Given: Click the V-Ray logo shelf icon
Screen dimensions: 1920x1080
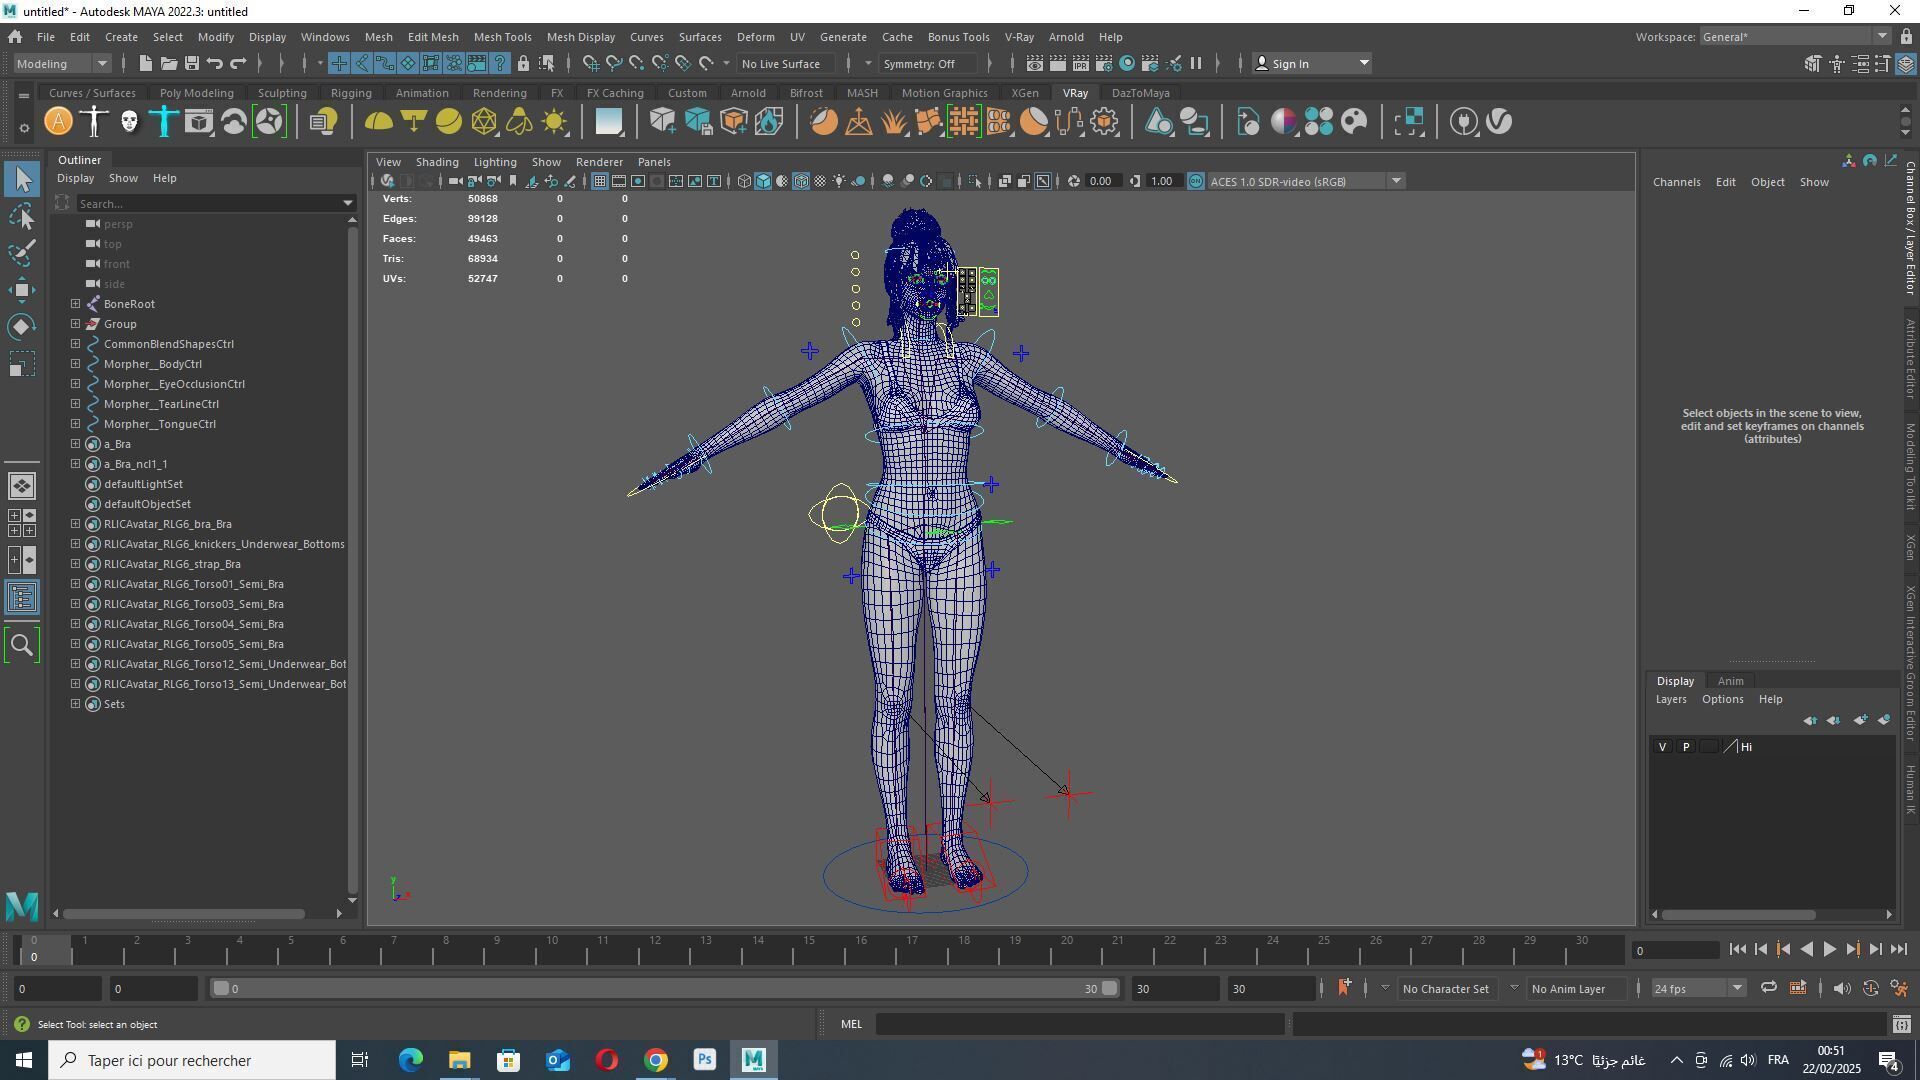Looking at the screenshot, I should (x=1499, y=122).
